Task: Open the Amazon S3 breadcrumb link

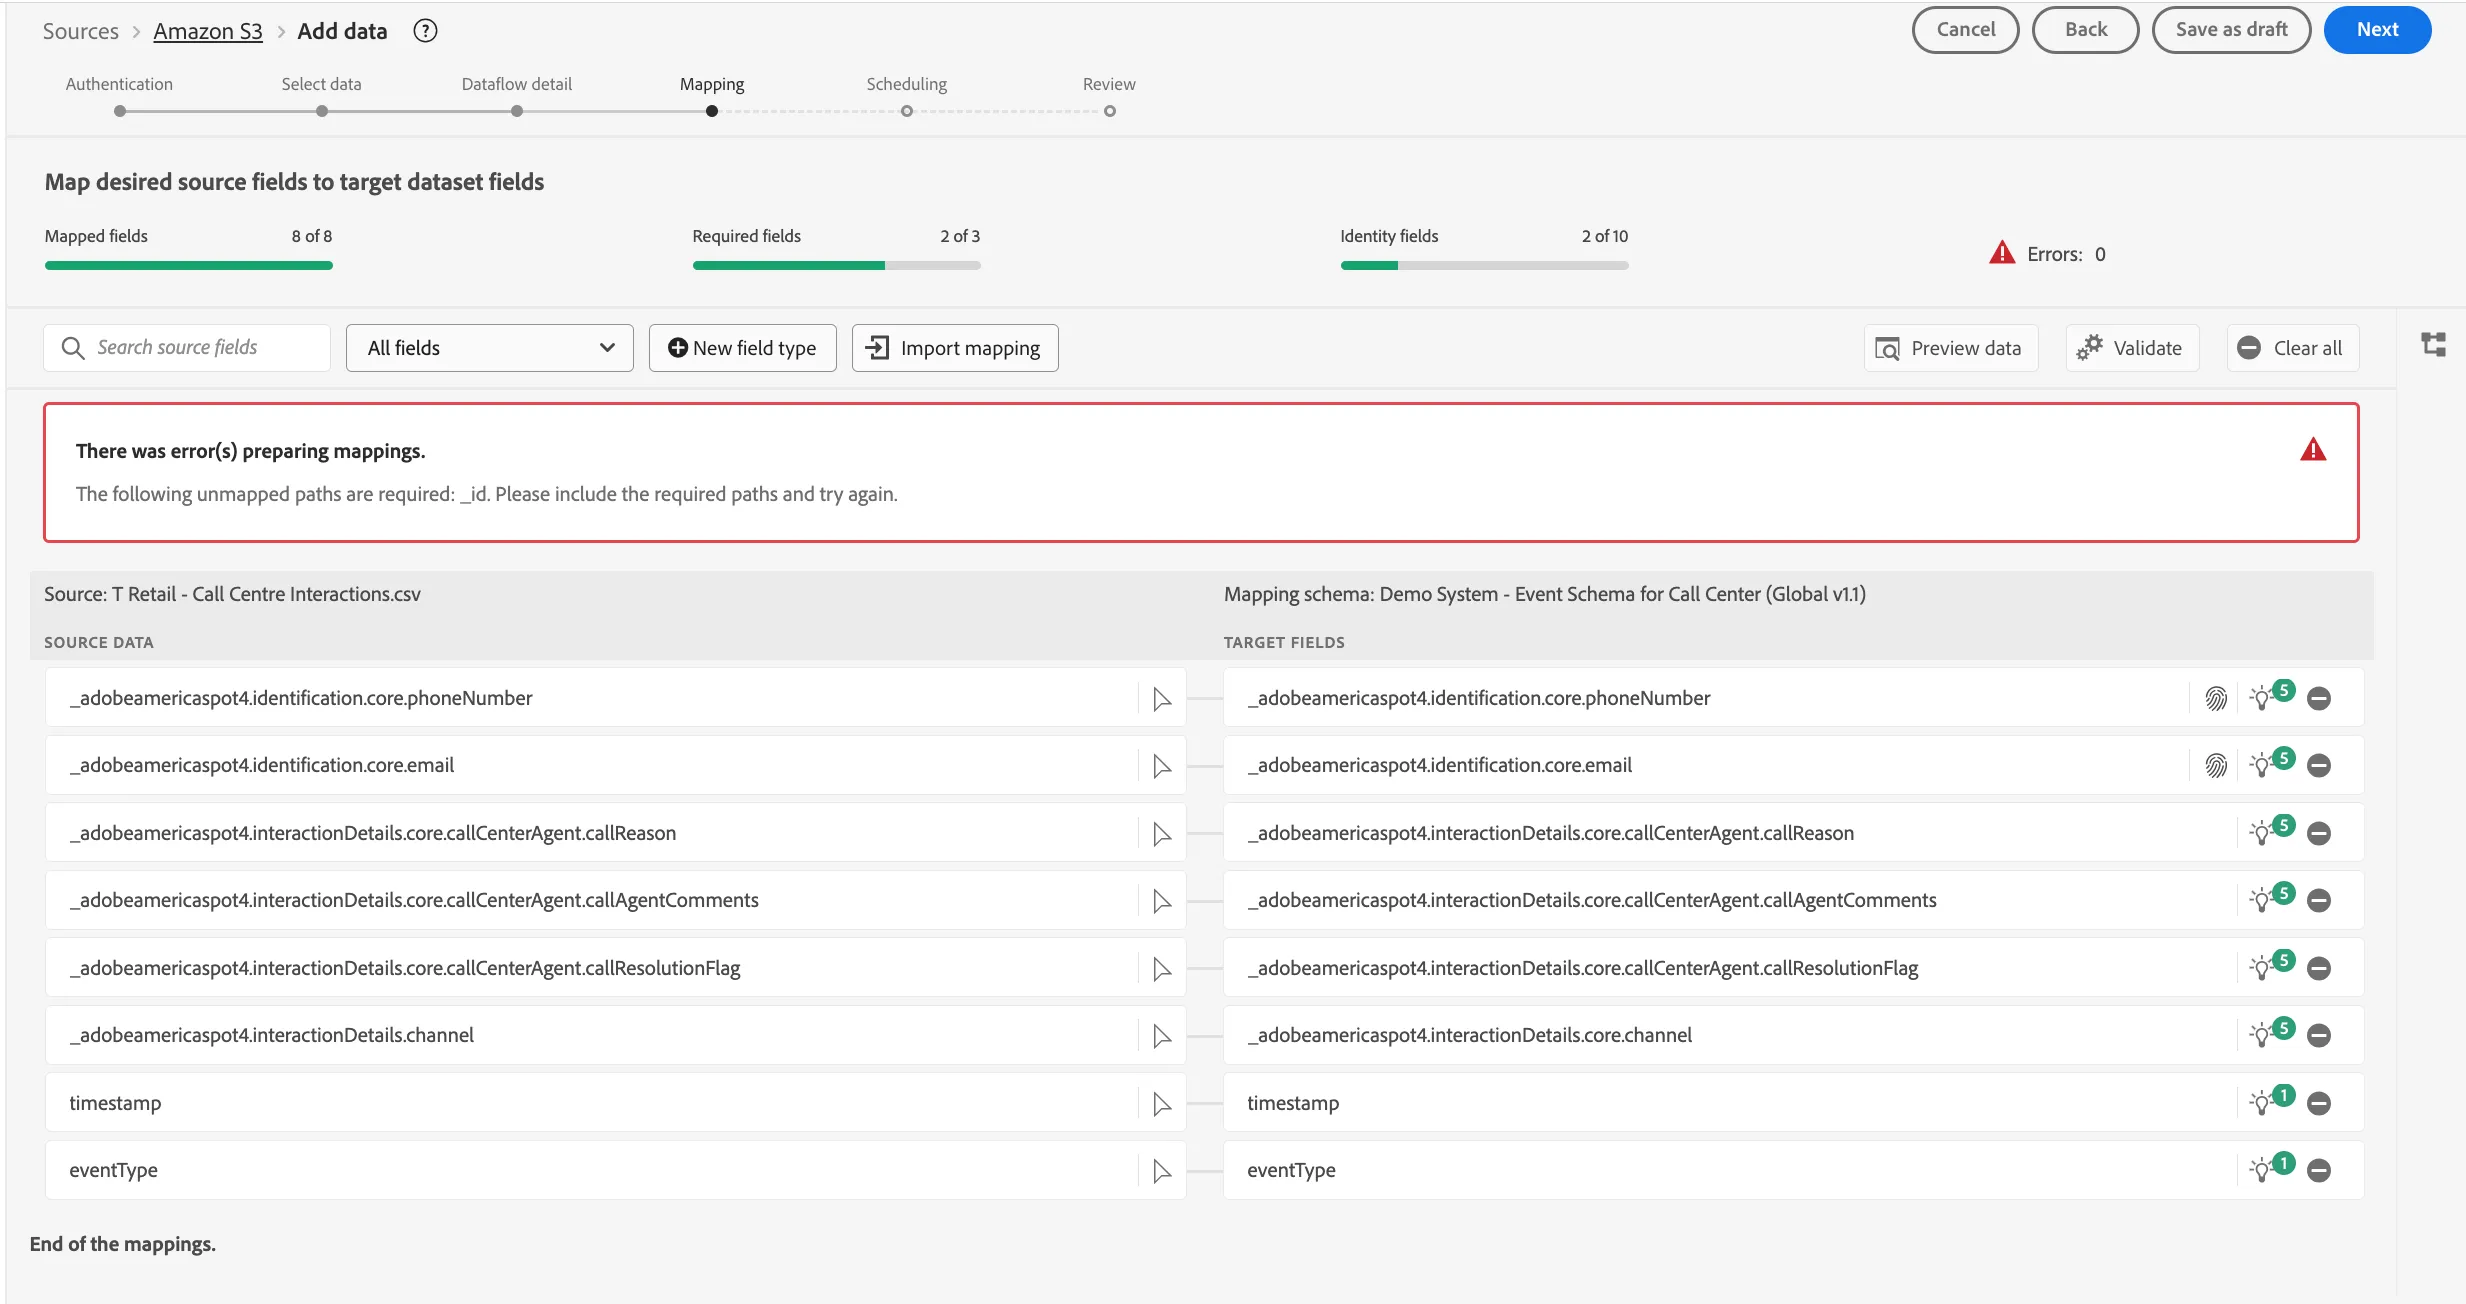Action: coord(208,31)
